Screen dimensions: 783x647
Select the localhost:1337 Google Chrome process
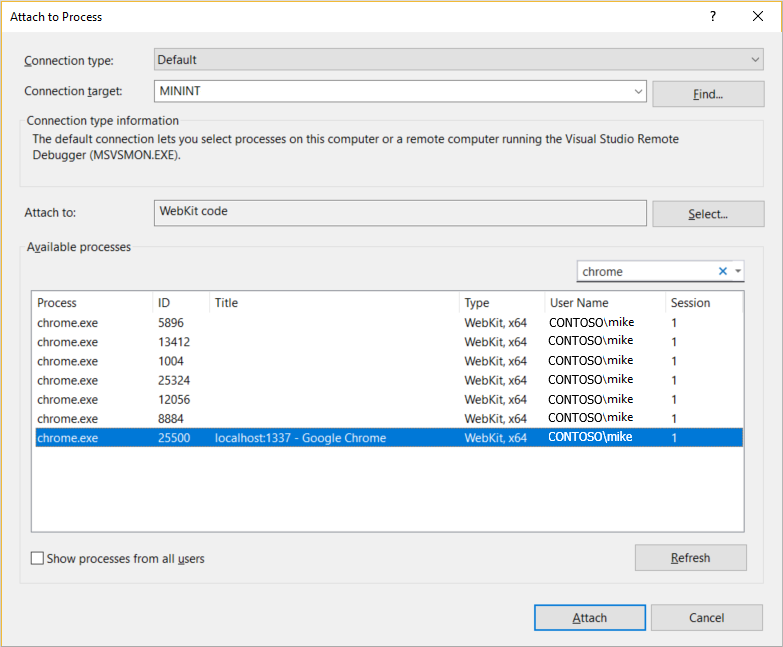pyautogui.click(x=300, y=438)
